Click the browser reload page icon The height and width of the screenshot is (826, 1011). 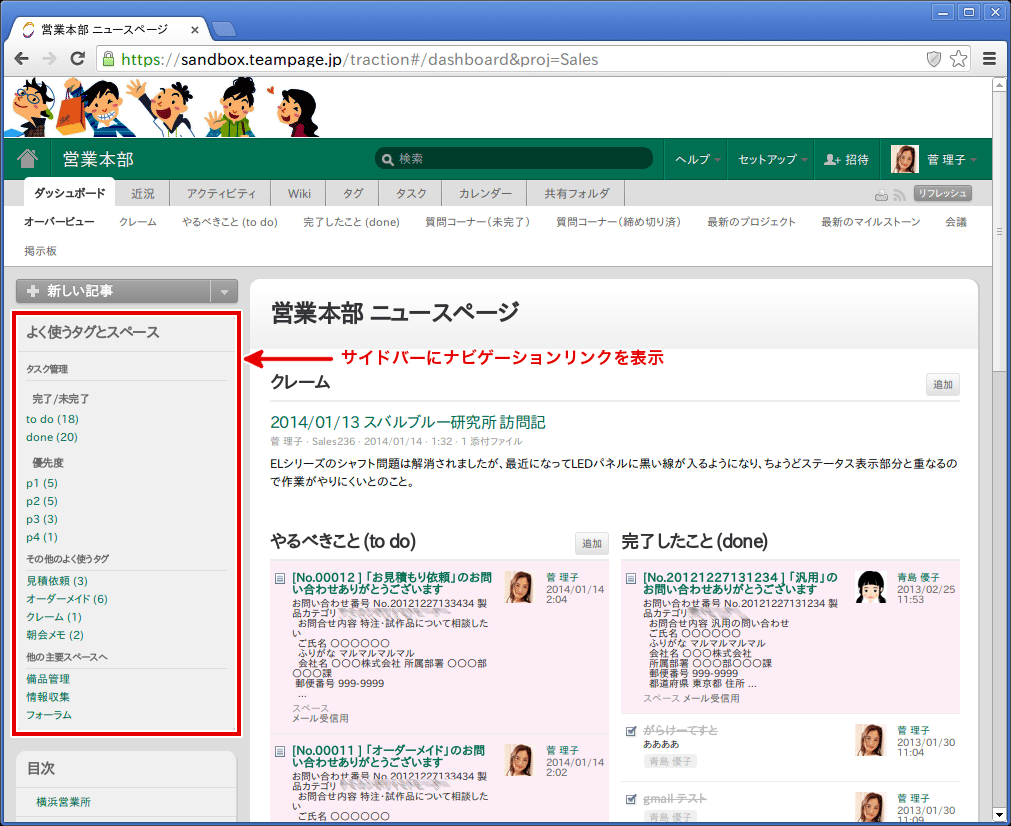pos(77,59)
